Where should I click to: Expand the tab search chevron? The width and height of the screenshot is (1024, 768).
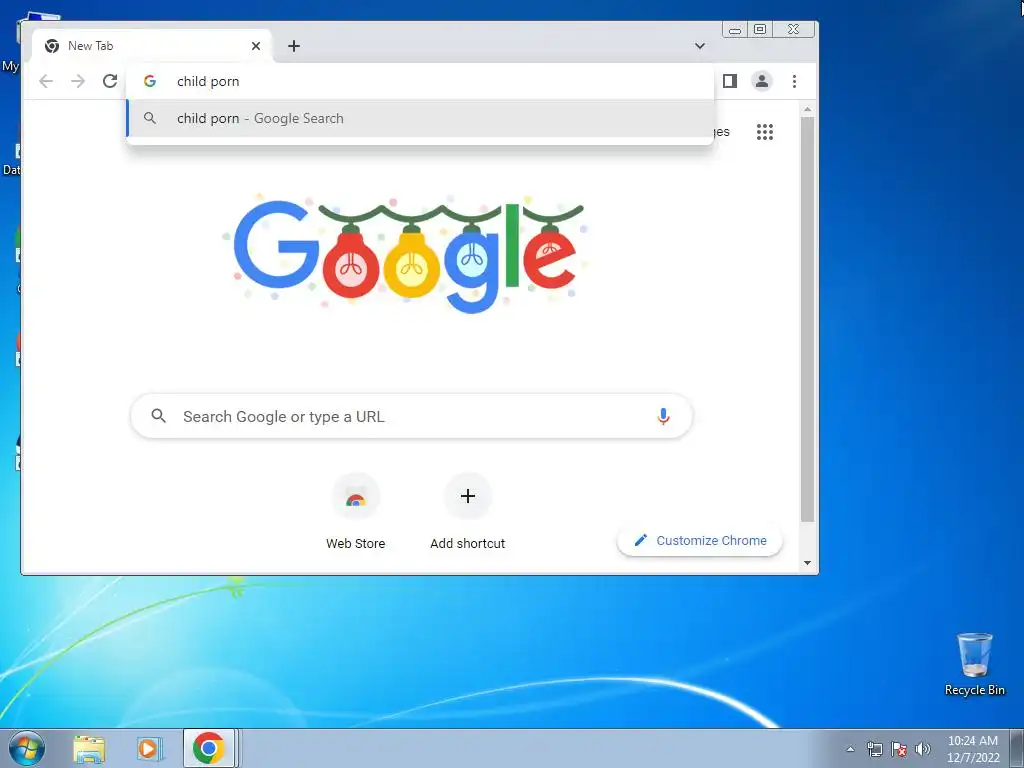(699, 46)
